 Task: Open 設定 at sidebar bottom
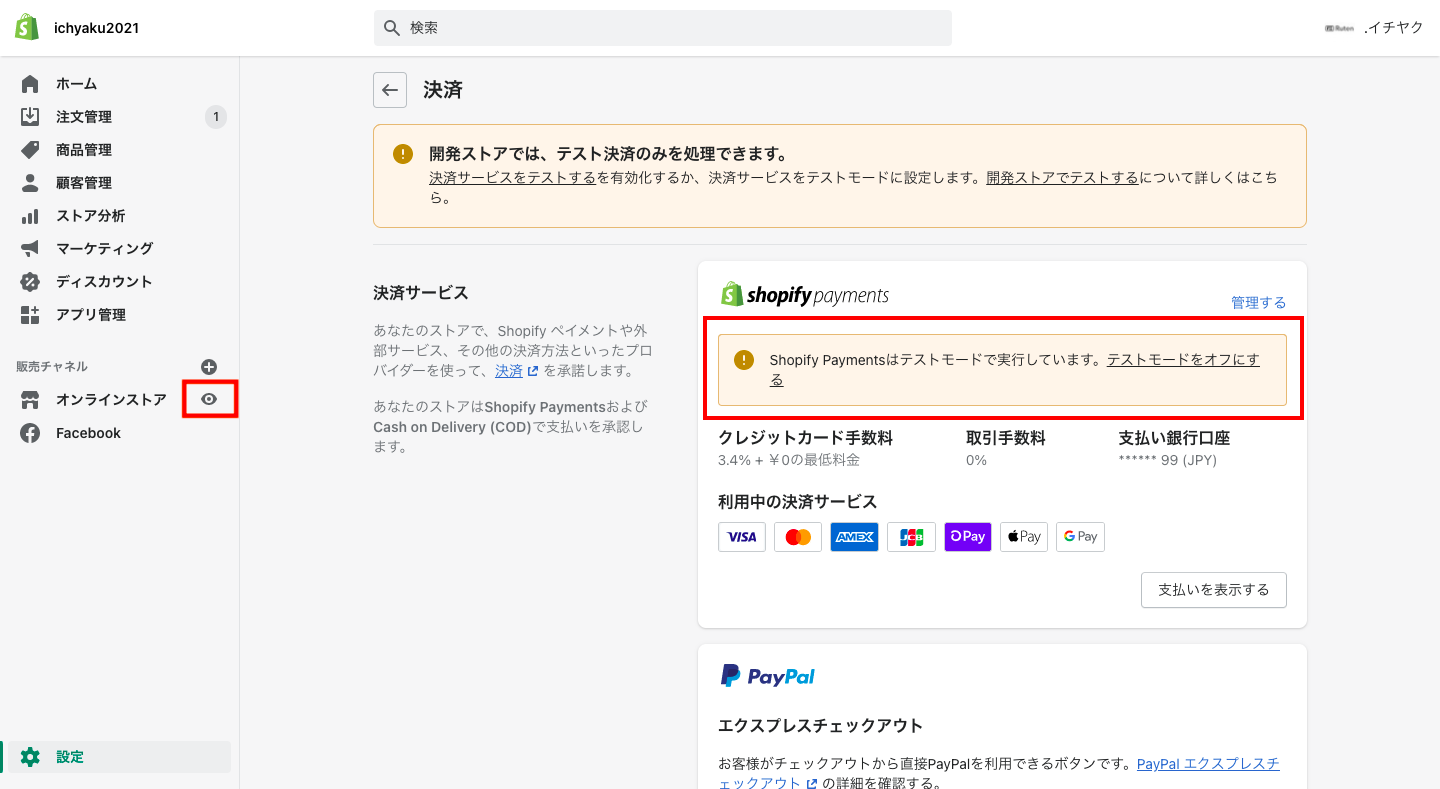pyautogui.click(x=120, y=757)
